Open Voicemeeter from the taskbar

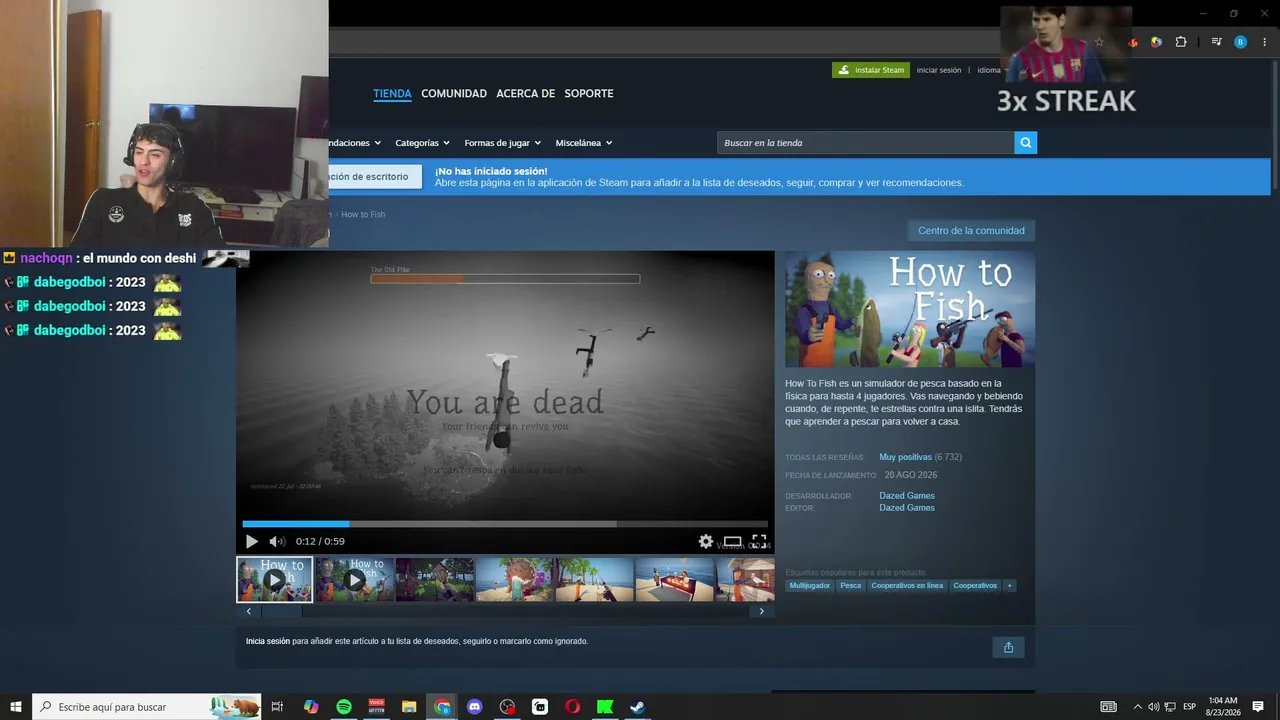[x=377, y=707]
